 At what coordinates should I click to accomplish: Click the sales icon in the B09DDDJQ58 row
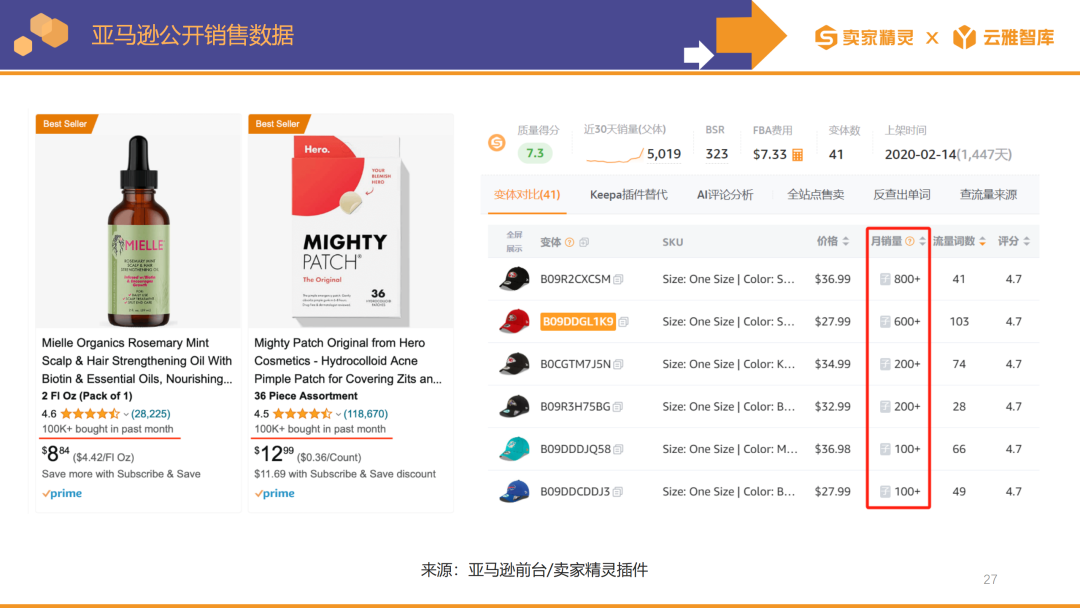[x=885, y=449]
